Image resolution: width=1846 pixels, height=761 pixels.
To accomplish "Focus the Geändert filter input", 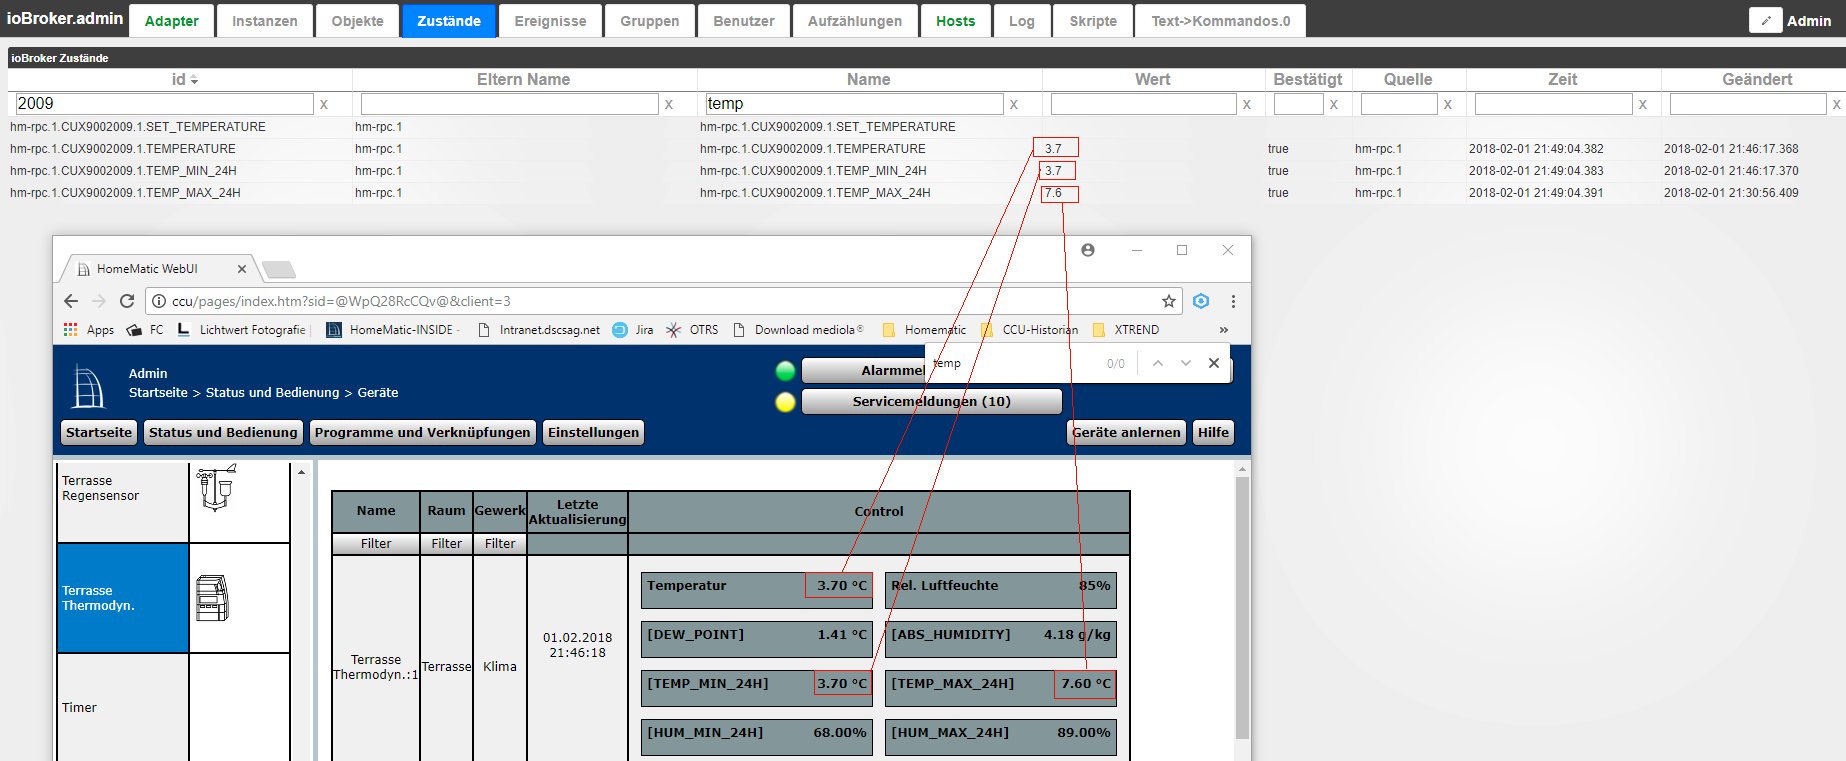I will click(x=1748, y=104).
